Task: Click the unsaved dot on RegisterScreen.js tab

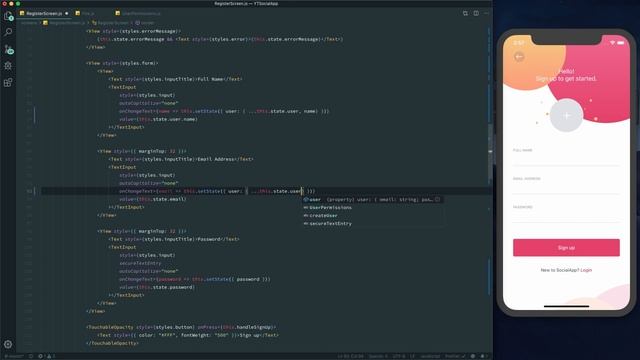Action: (x=67, y=13)
